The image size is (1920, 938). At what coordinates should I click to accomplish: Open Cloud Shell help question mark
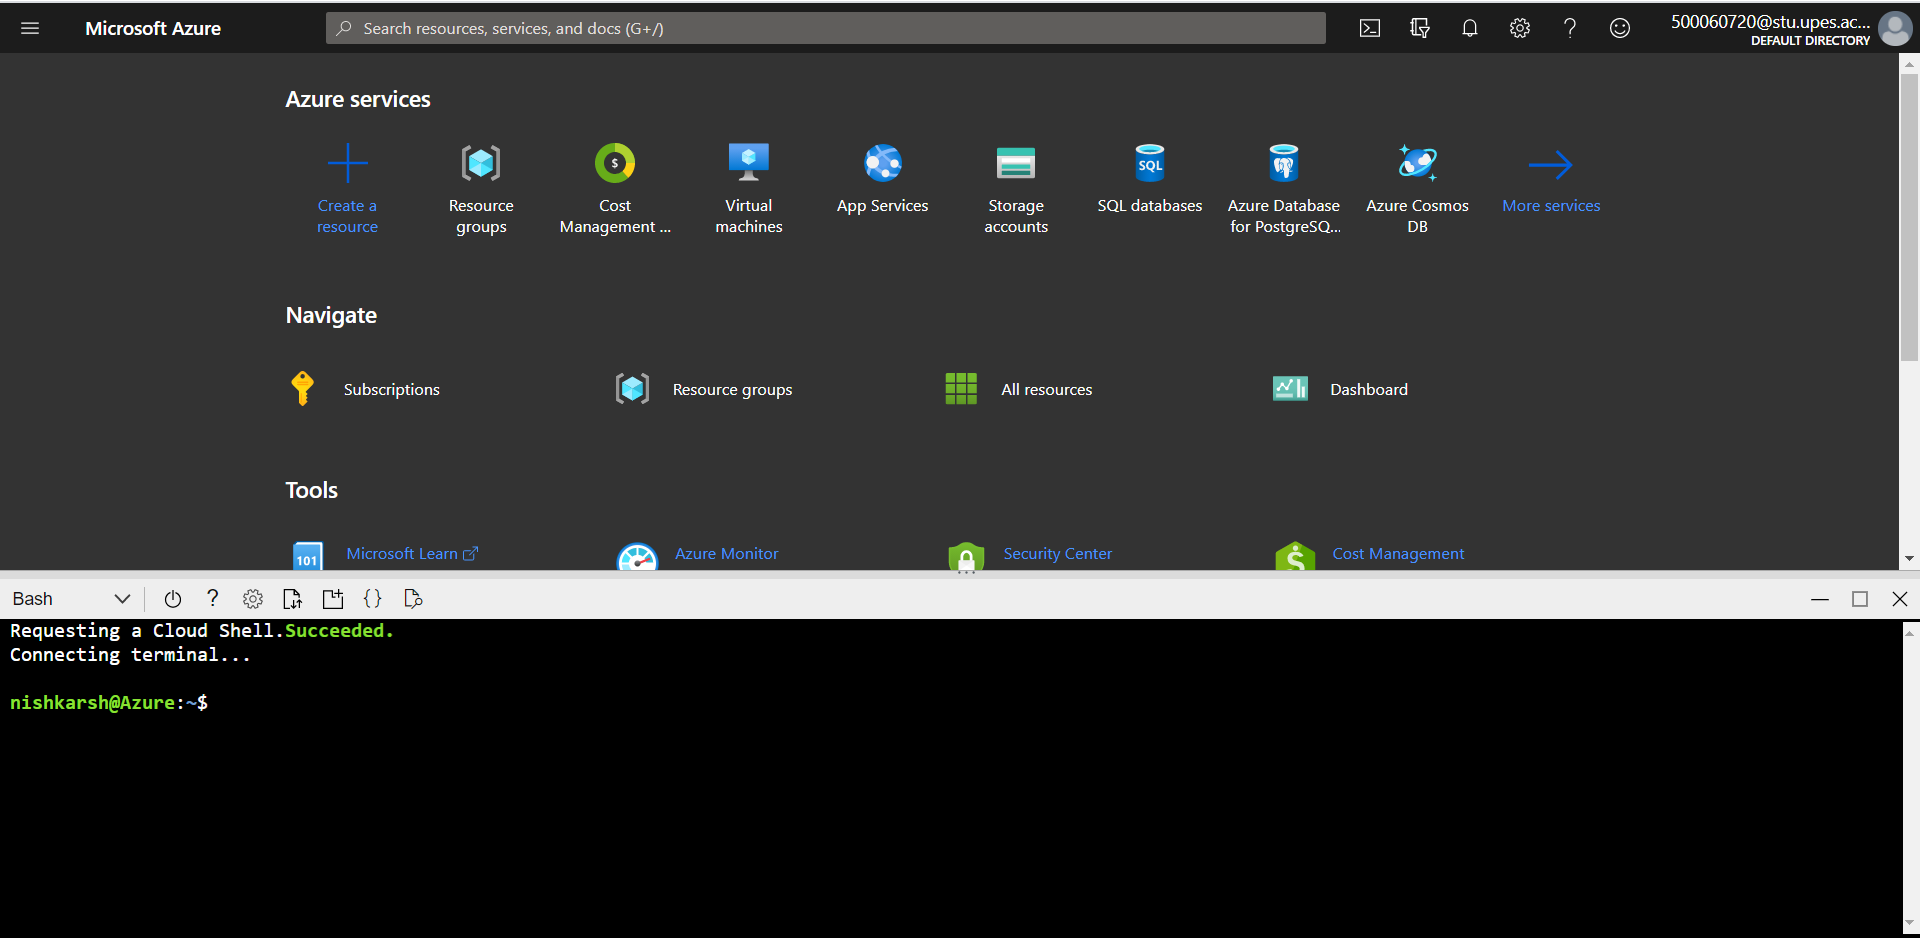[x=212, y=598]
